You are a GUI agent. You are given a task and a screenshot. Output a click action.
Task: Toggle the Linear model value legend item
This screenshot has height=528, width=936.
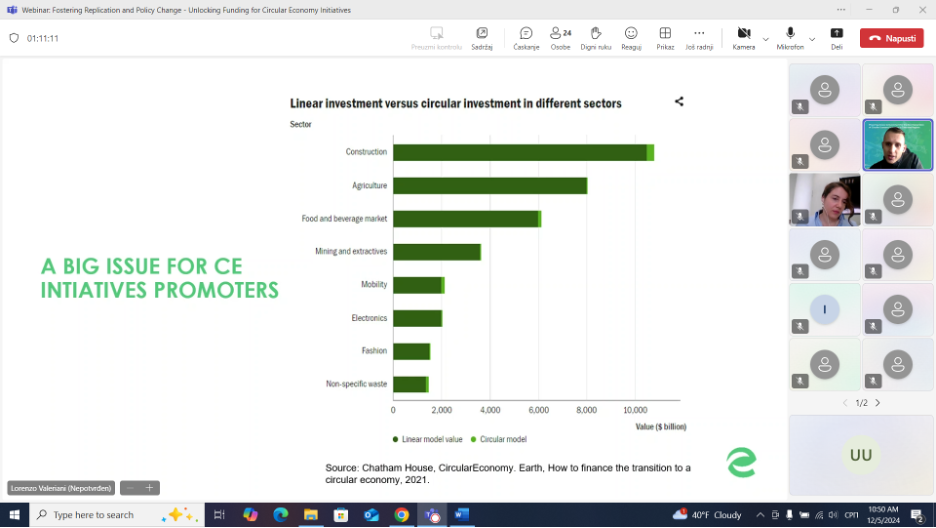point(427,439)
